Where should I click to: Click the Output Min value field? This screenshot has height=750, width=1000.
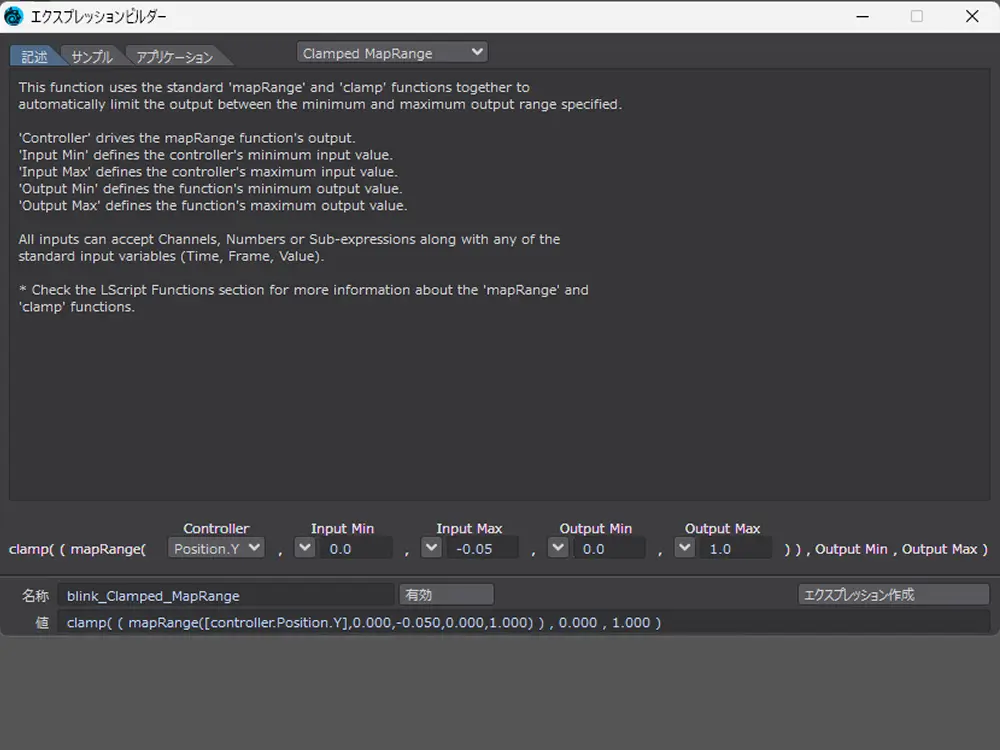tap(608, 548)
